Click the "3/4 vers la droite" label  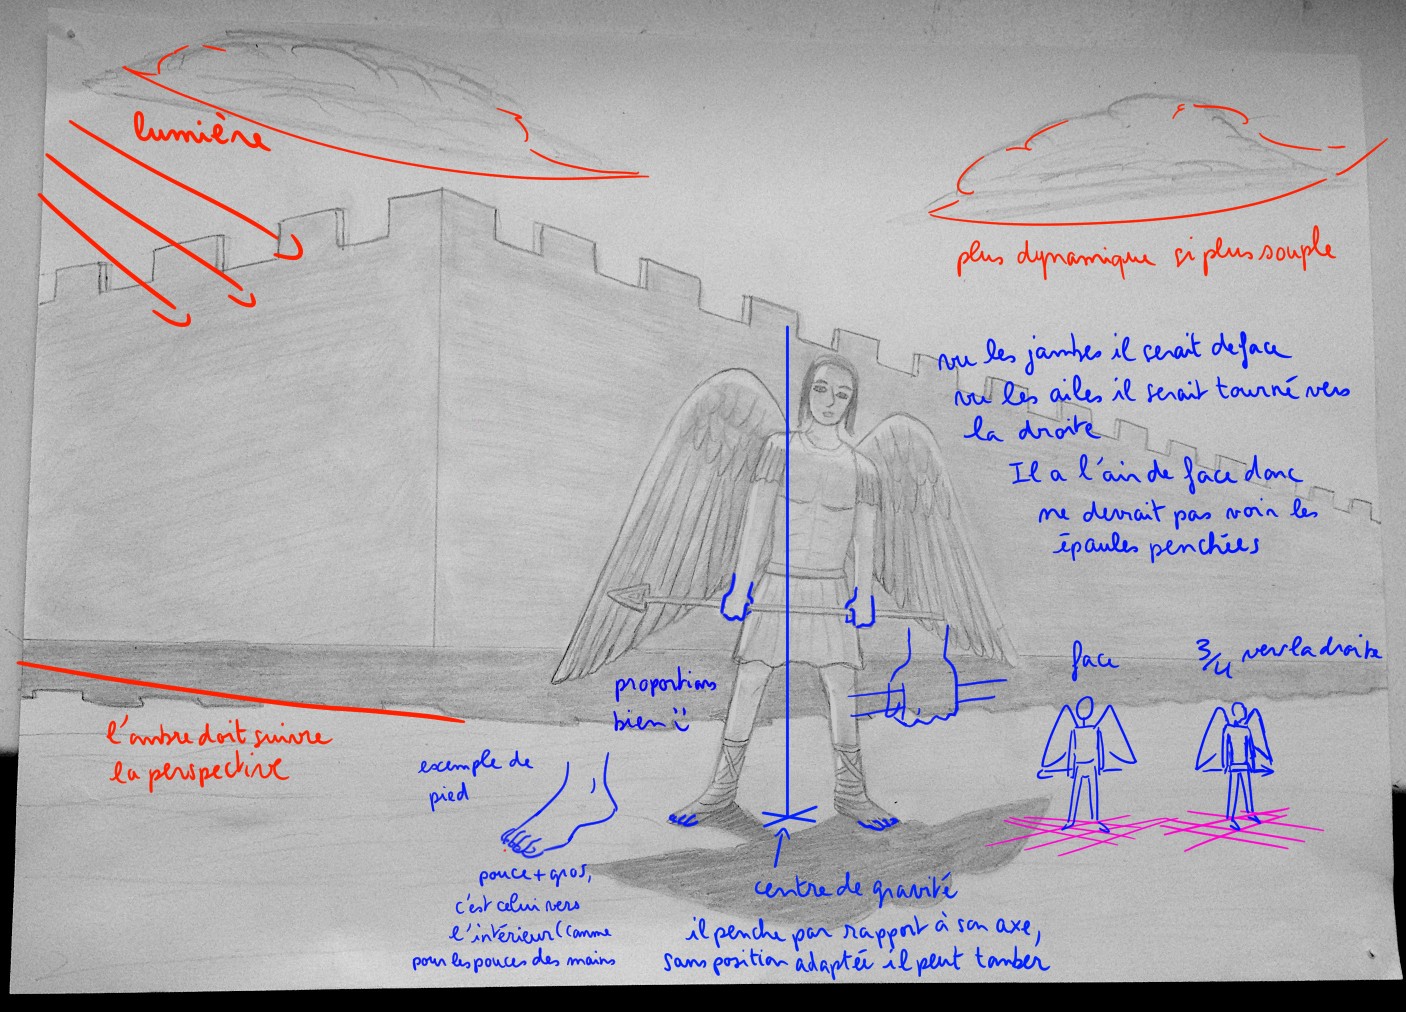[x=1290, y=653]
